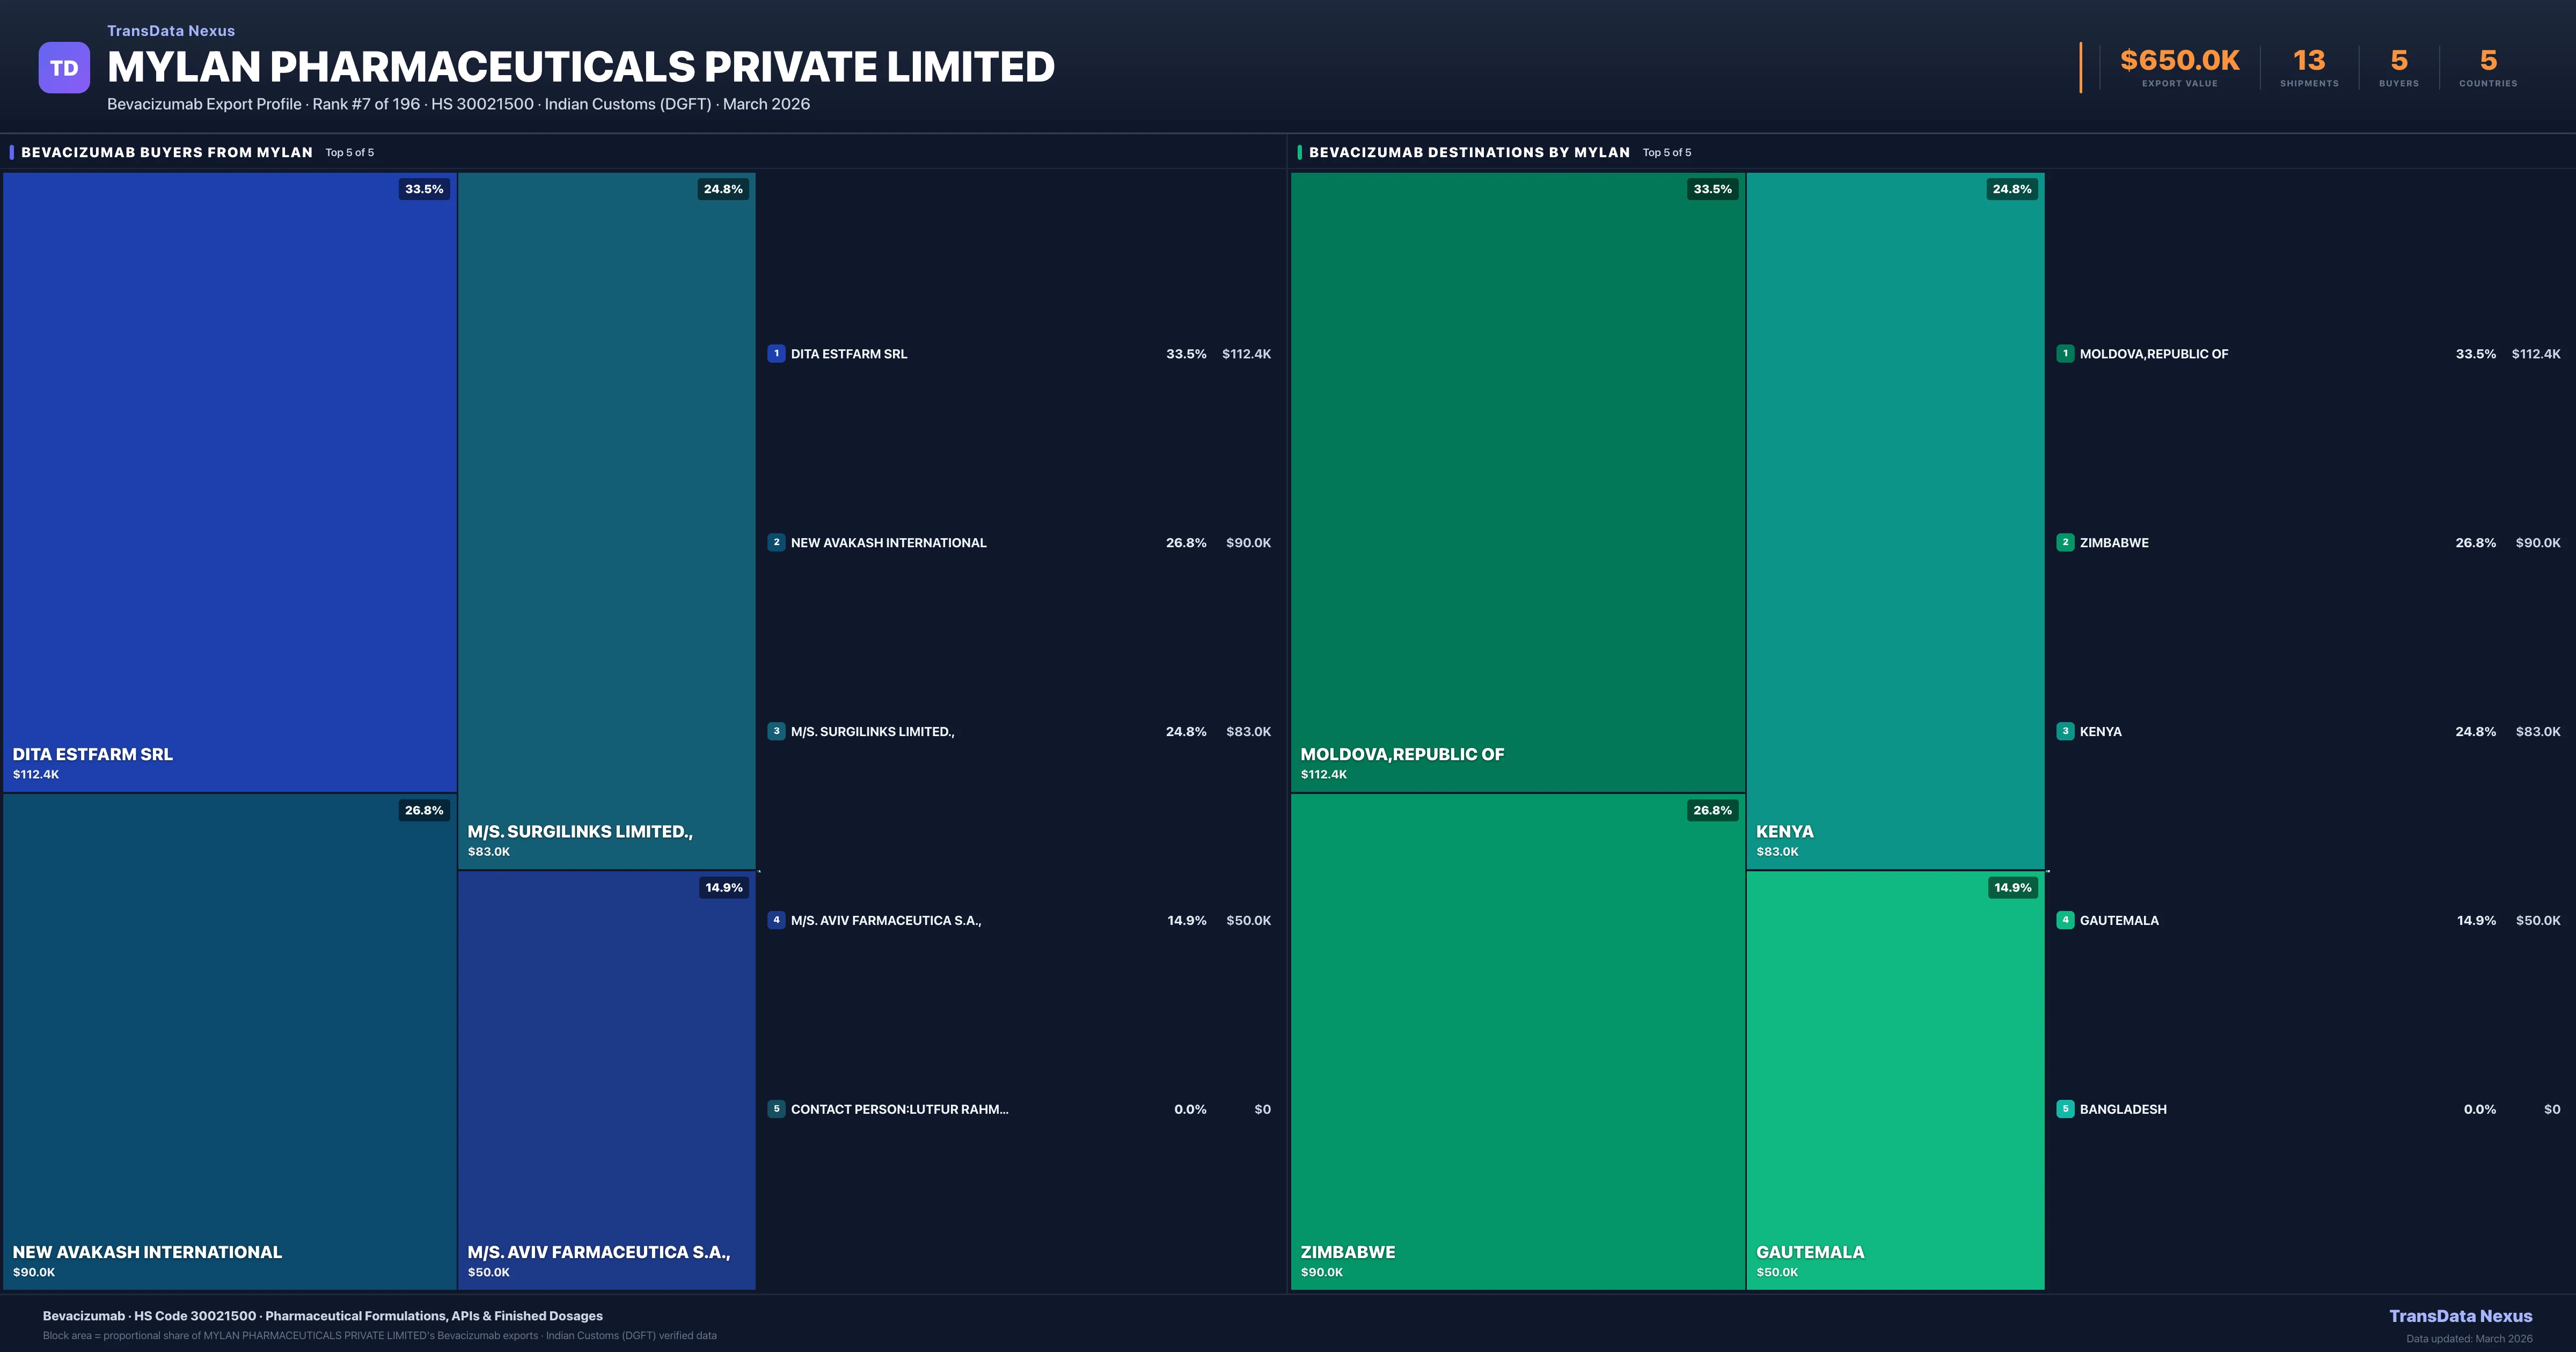Click rank badge 1 beside DITA ESTFARM SRL
This screenshot has height=1352, width=2576.
(776, 353)
